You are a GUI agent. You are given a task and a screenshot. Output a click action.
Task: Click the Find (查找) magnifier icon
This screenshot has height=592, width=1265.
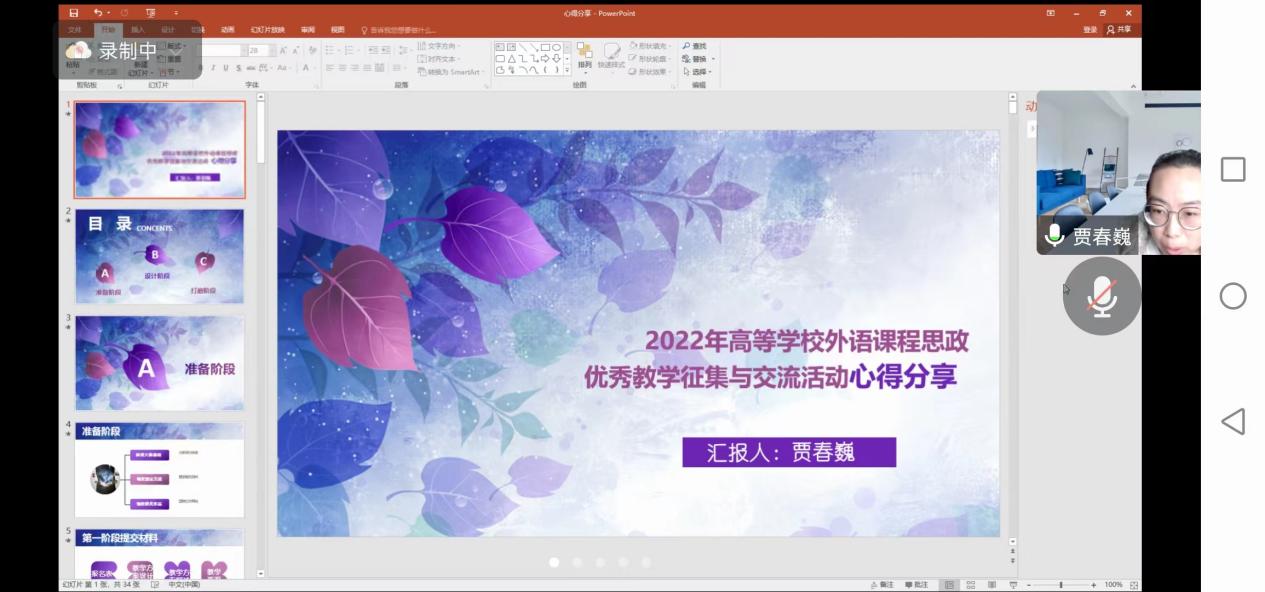pos(687,46)
